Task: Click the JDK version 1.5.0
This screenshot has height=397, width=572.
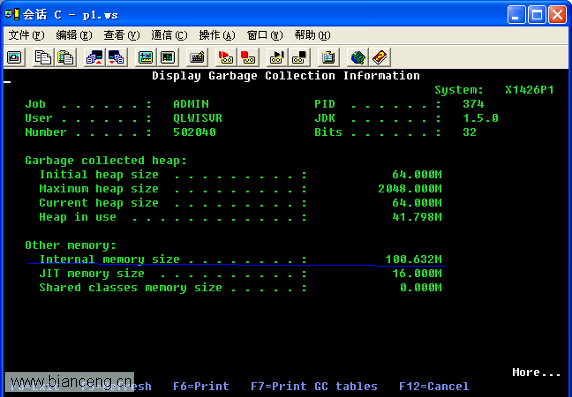Action: (480, 118)
